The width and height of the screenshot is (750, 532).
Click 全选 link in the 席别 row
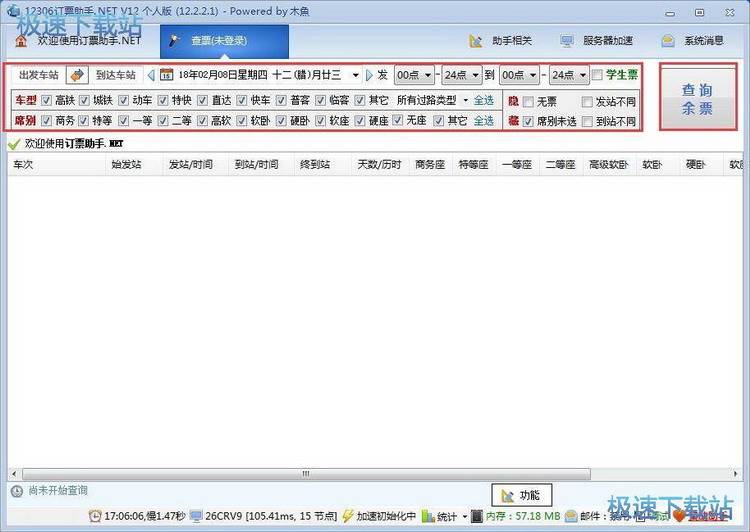(484, 121)
